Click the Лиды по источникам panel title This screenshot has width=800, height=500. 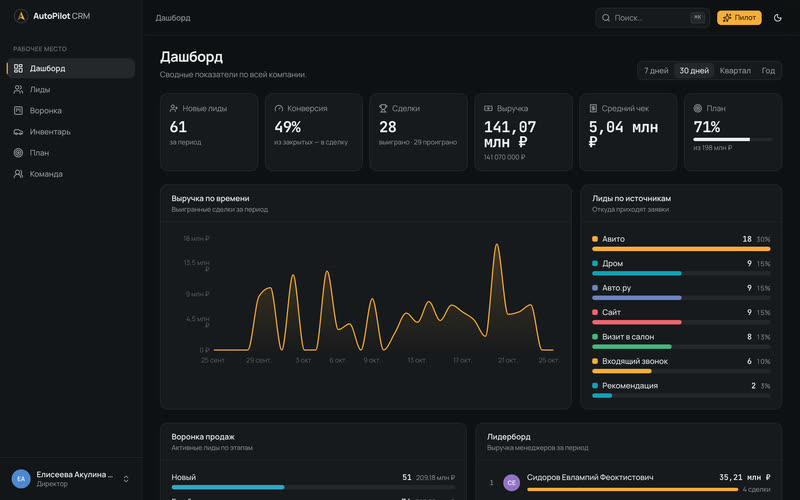[631, 198]
